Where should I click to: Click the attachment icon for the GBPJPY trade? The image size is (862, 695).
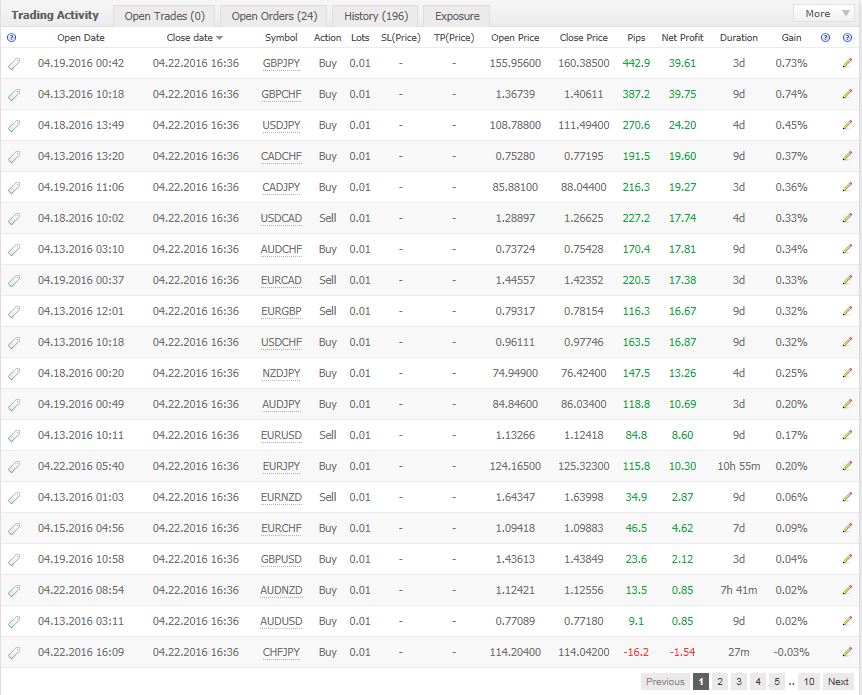(x=14, y=63)
